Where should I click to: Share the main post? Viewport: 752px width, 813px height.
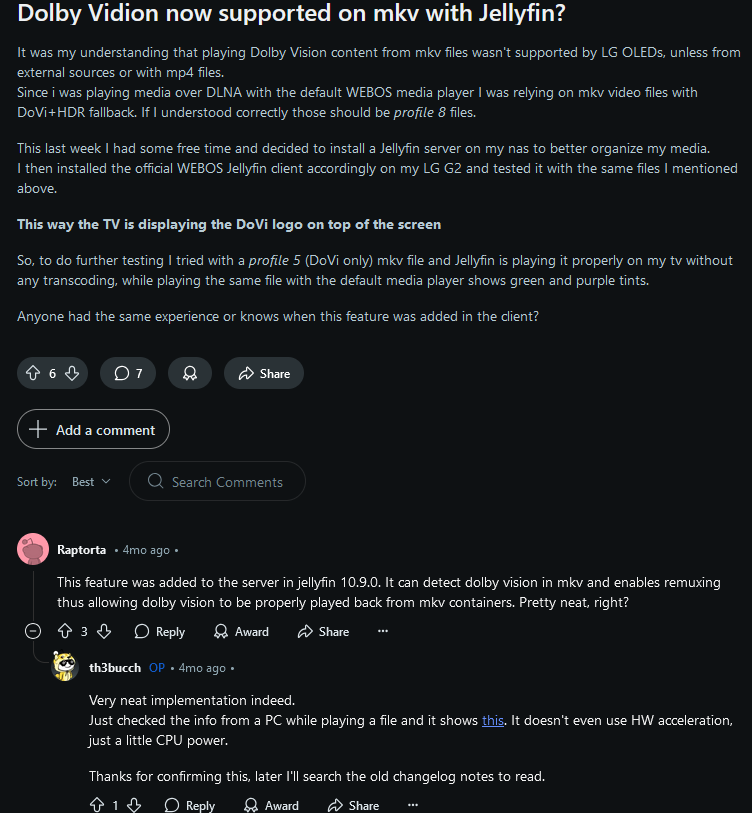click(x=264, y=373)
